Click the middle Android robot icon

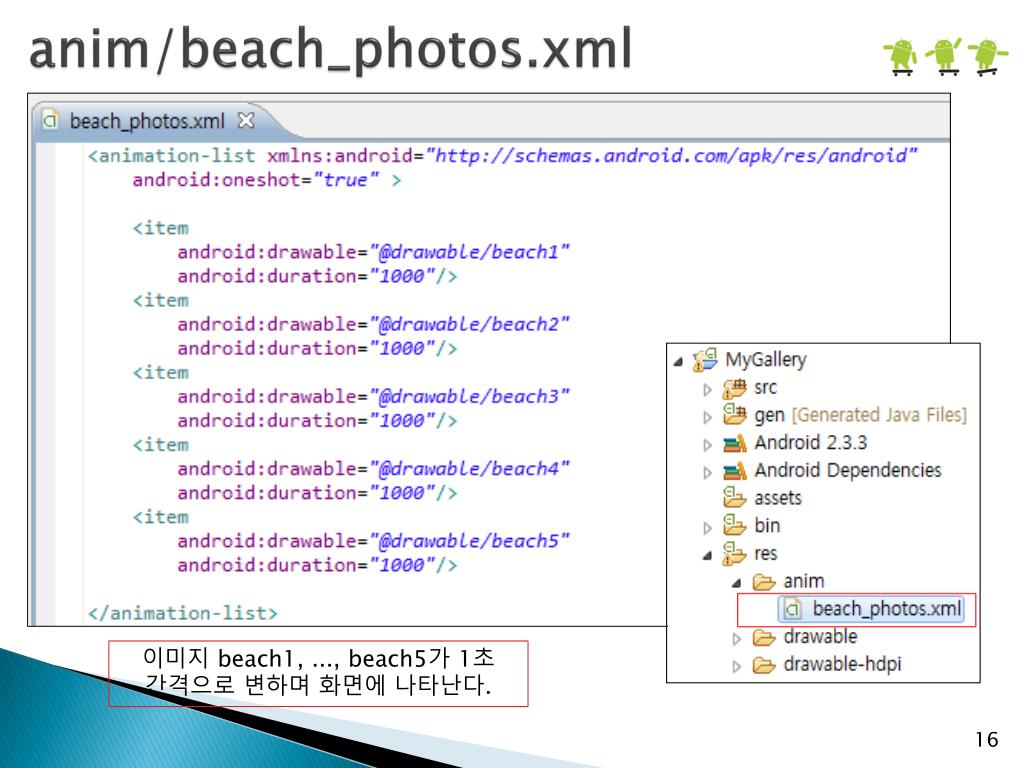click(x=944, y=56)
